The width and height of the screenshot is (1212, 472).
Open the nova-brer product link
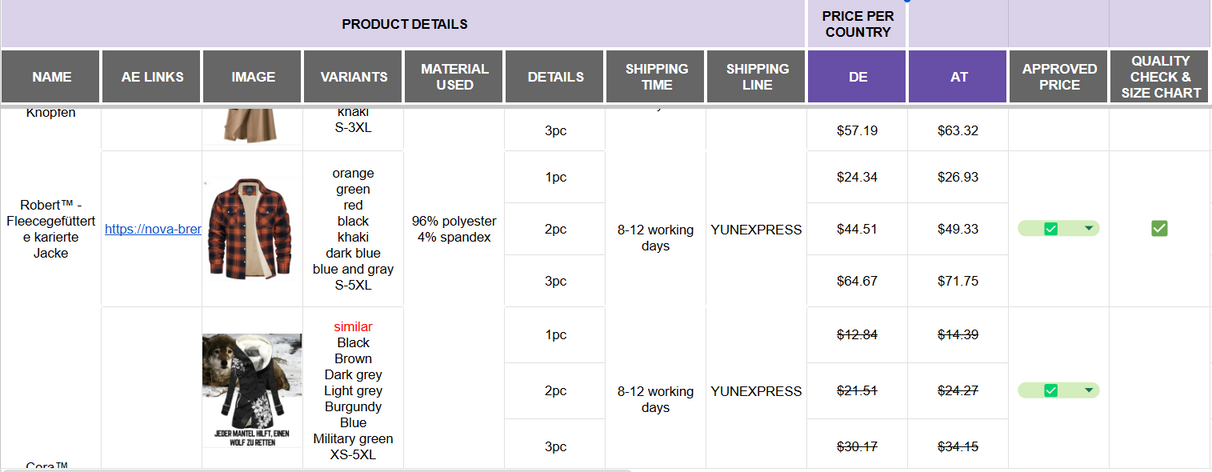click(153, 229)
